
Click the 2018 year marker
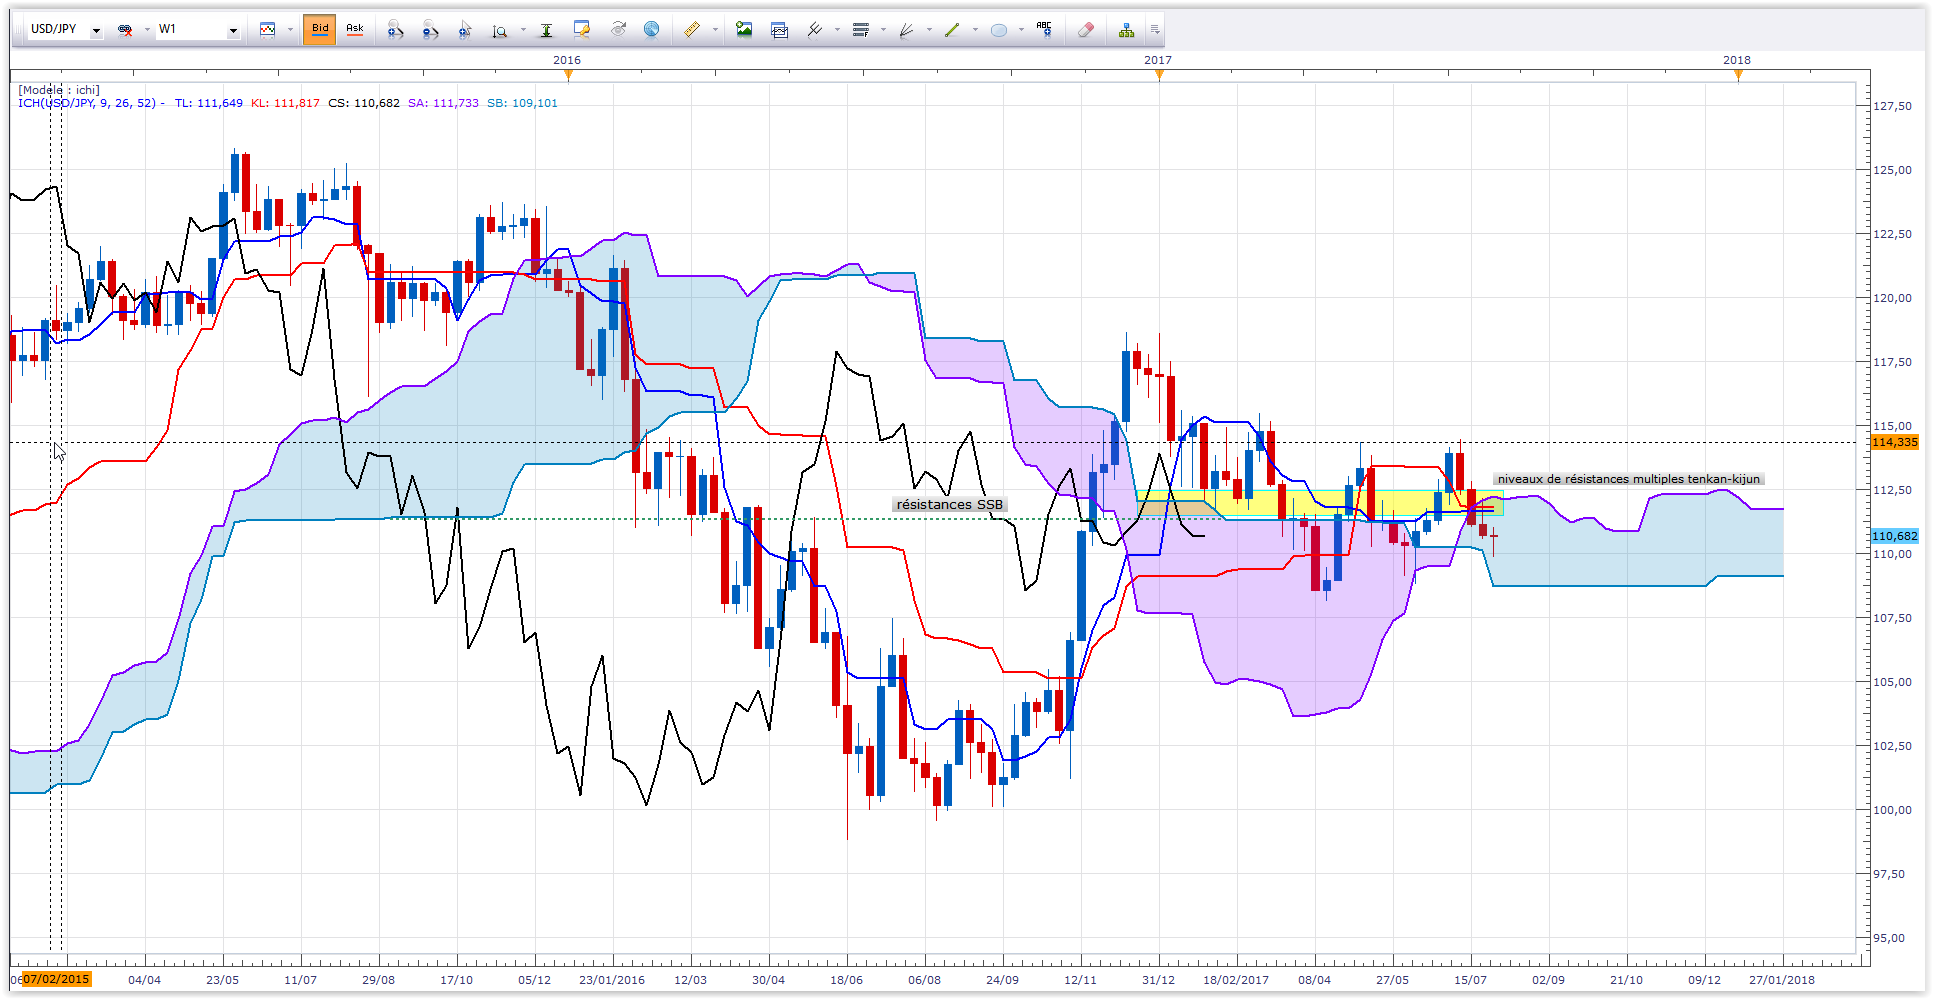(x=1737, y=60)
